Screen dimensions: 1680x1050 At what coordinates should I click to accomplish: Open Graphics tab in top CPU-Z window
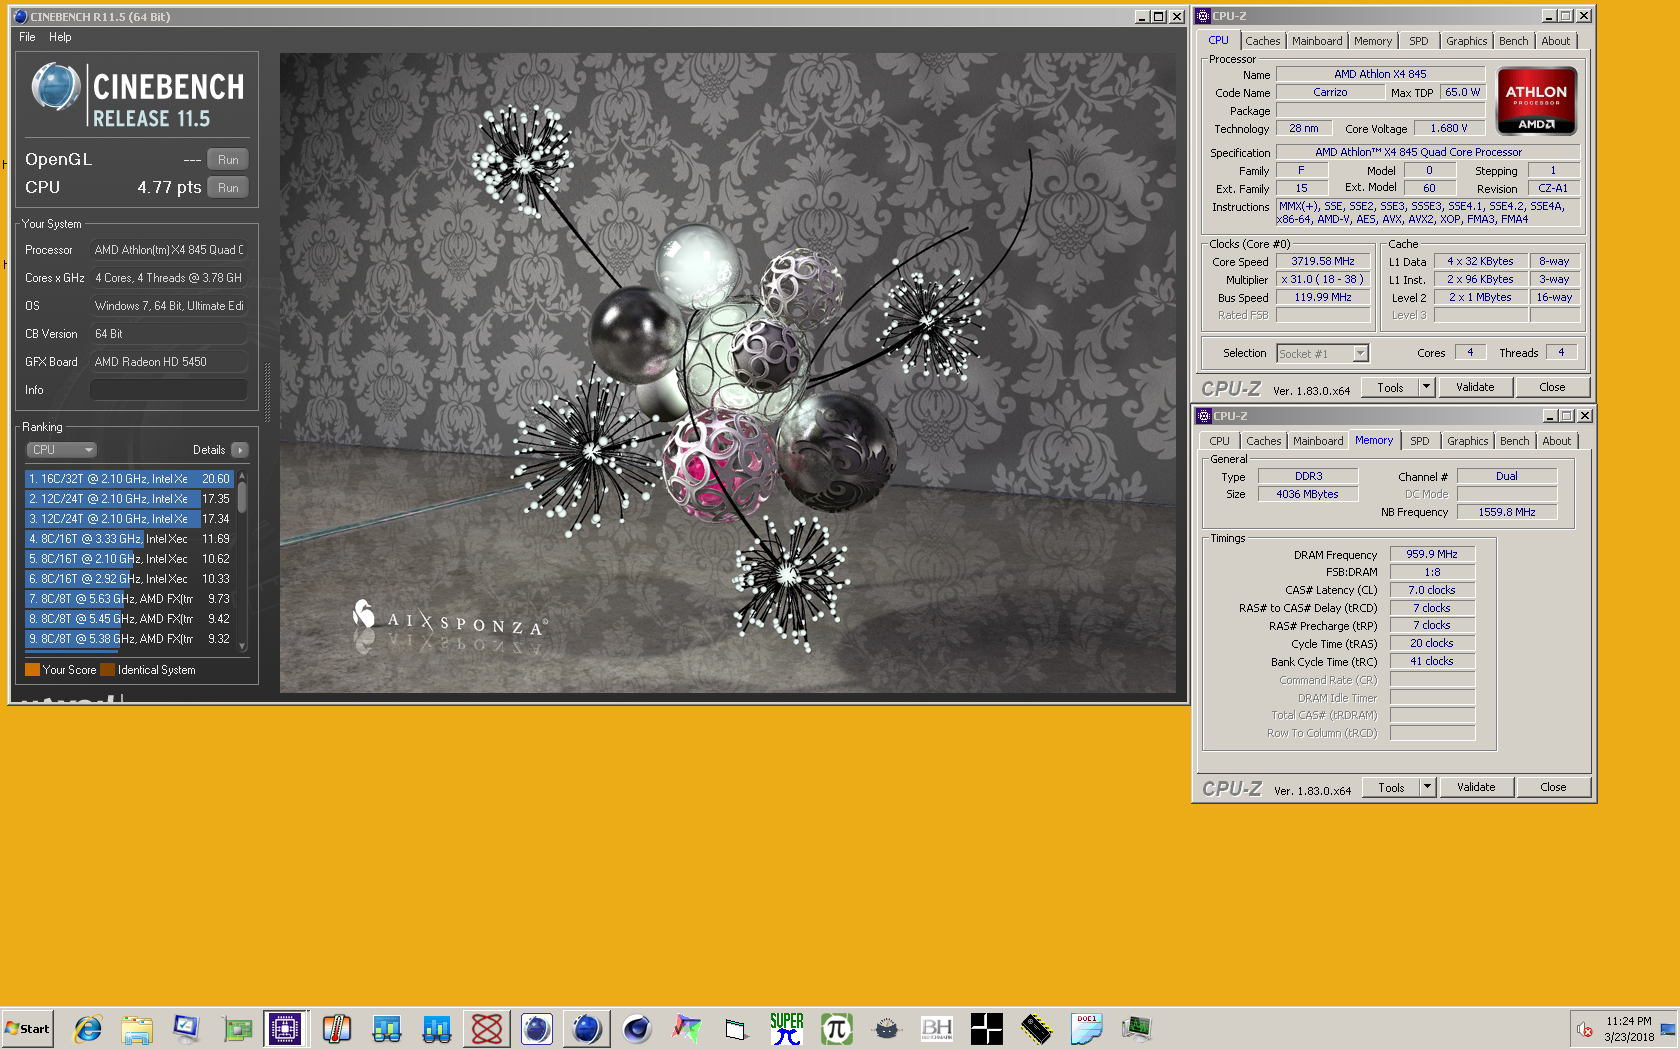(1467, 41)
